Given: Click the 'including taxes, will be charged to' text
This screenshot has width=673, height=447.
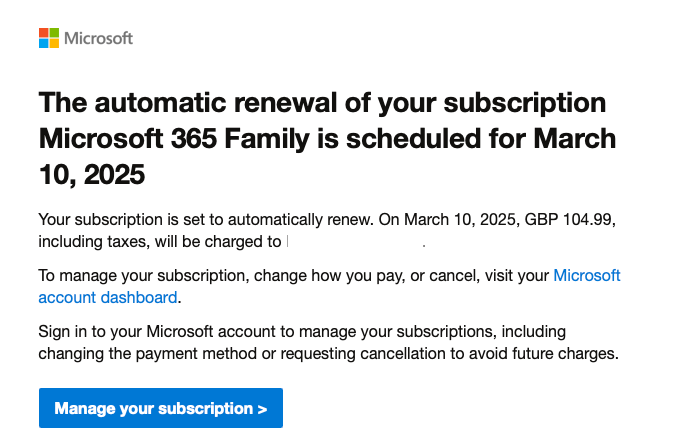Looking at the screenshot, I should pyautogui.click(x=160, y=242).
